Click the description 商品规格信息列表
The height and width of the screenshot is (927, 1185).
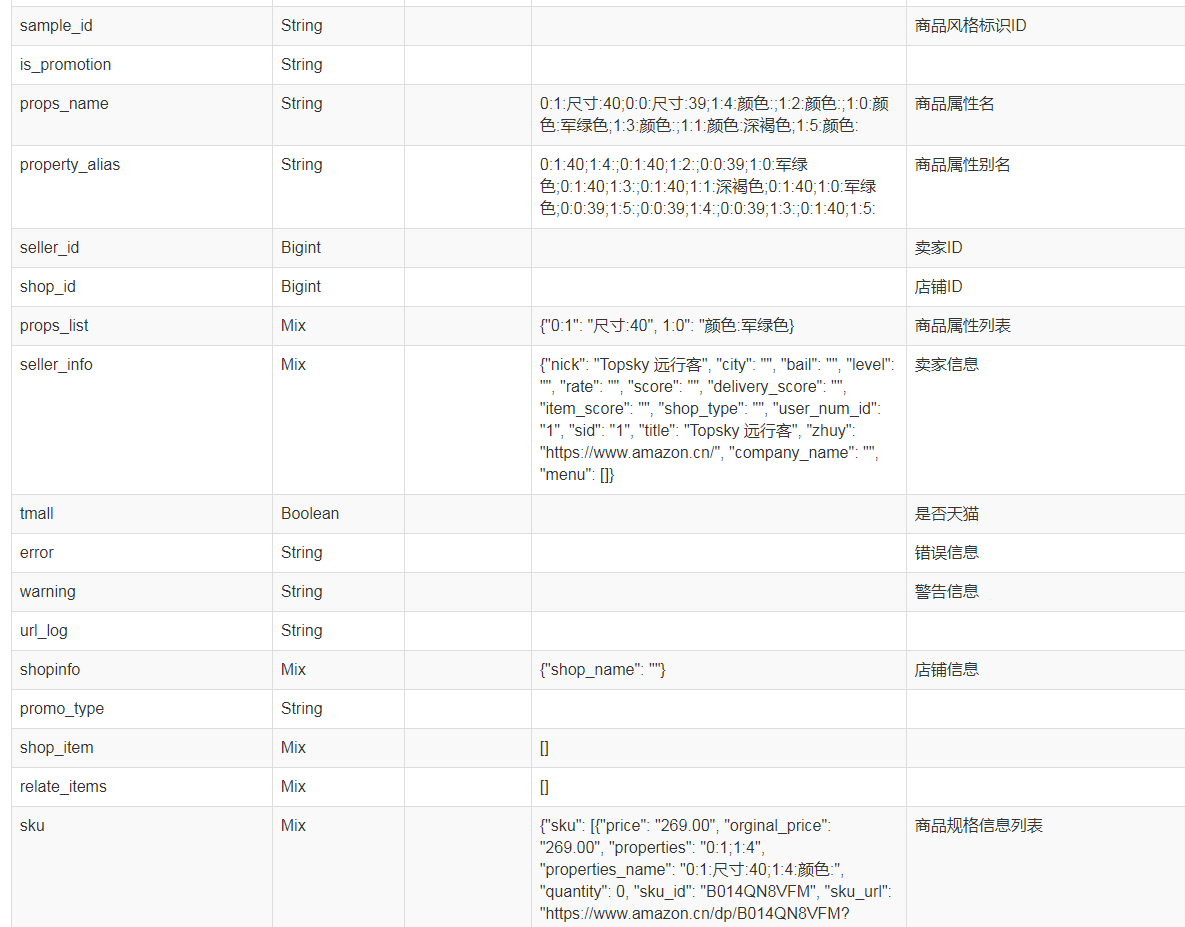(978, 826)
